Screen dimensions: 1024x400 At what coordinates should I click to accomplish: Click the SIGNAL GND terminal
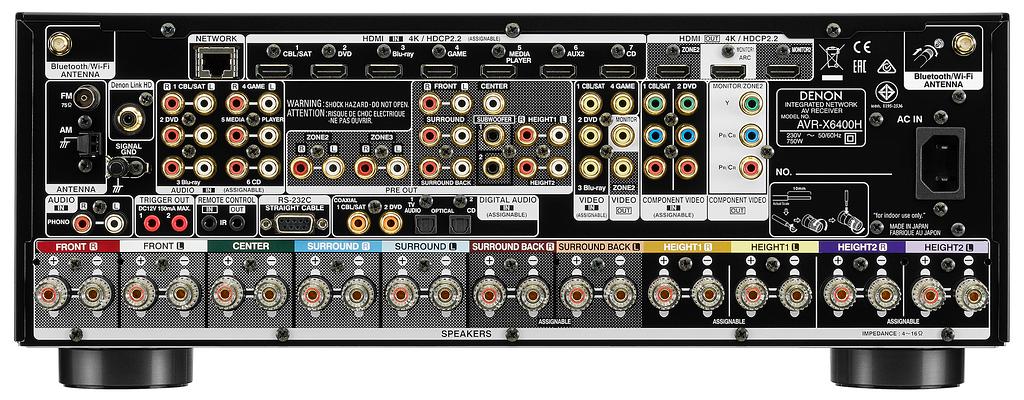click(x=120, y=169)
